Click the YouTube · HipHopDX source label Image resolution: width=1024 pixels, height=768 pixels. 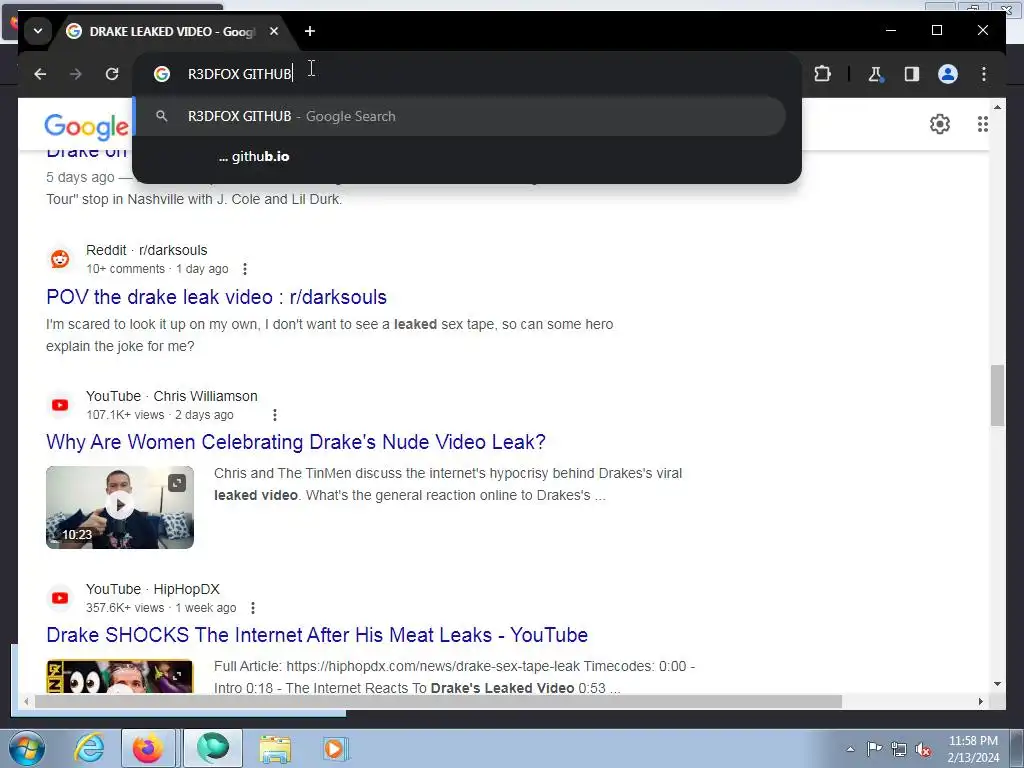point(152,589)
